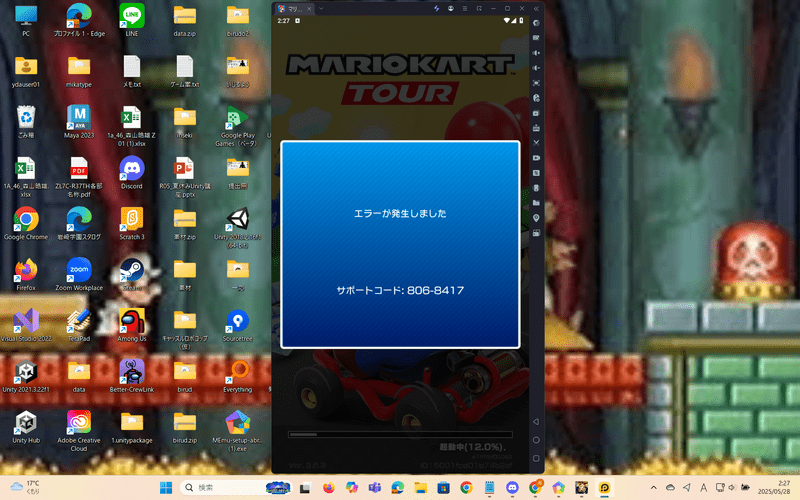Select the Google Play Games desktop shortcut
The height and width of the screenshot is (500, 800).
(x=238, y=127)
